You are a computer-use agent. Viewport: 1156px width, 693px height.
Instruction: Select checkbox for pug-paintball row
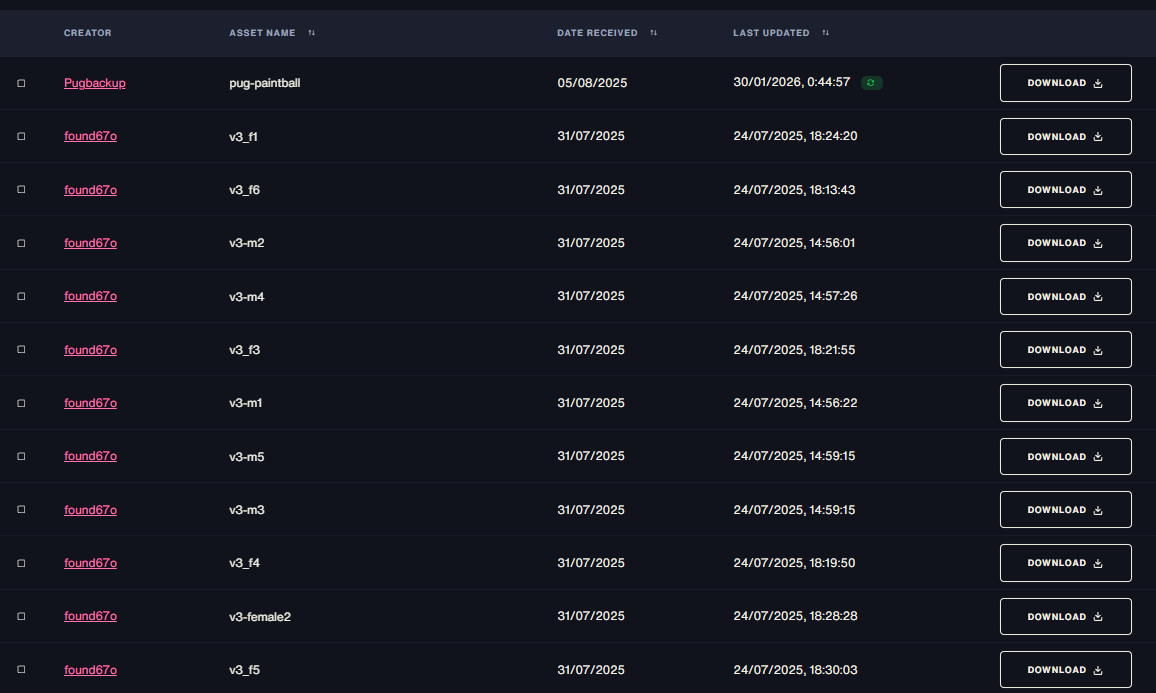pos(21,83)
